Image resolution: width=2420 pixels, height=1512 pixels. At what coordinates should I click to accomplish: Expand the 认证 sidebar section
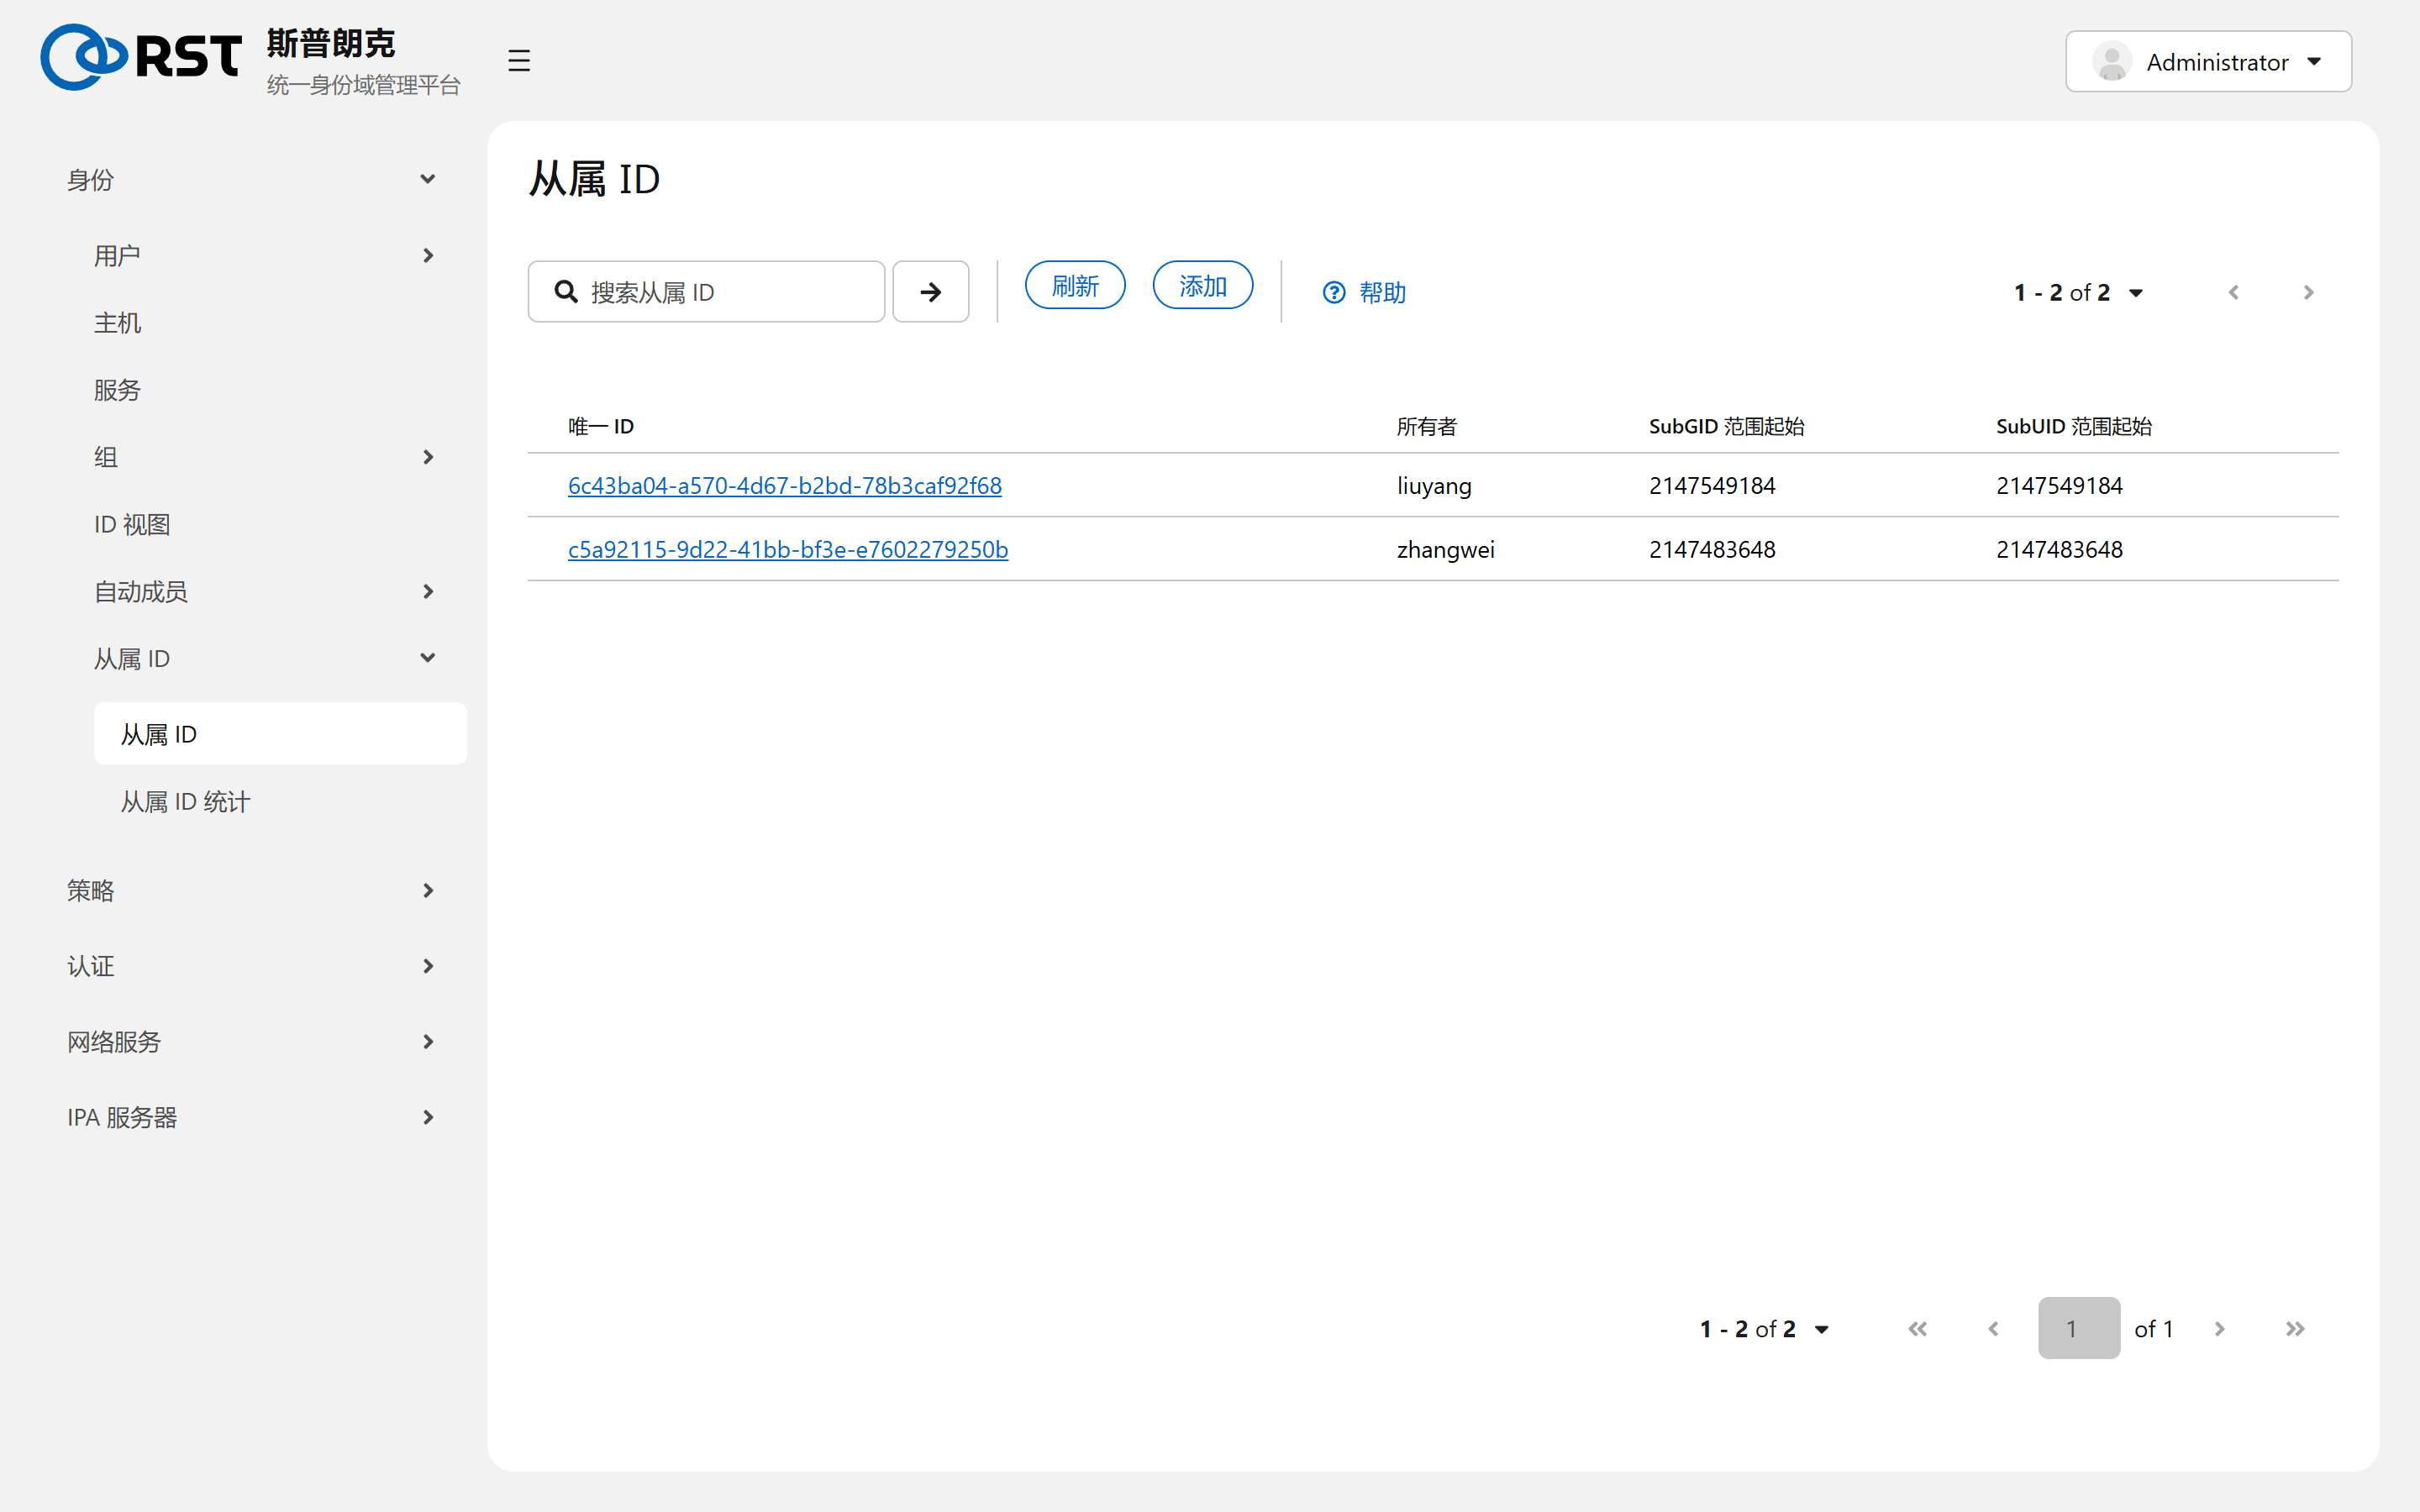pyautogui.click(x=253, y=966)
